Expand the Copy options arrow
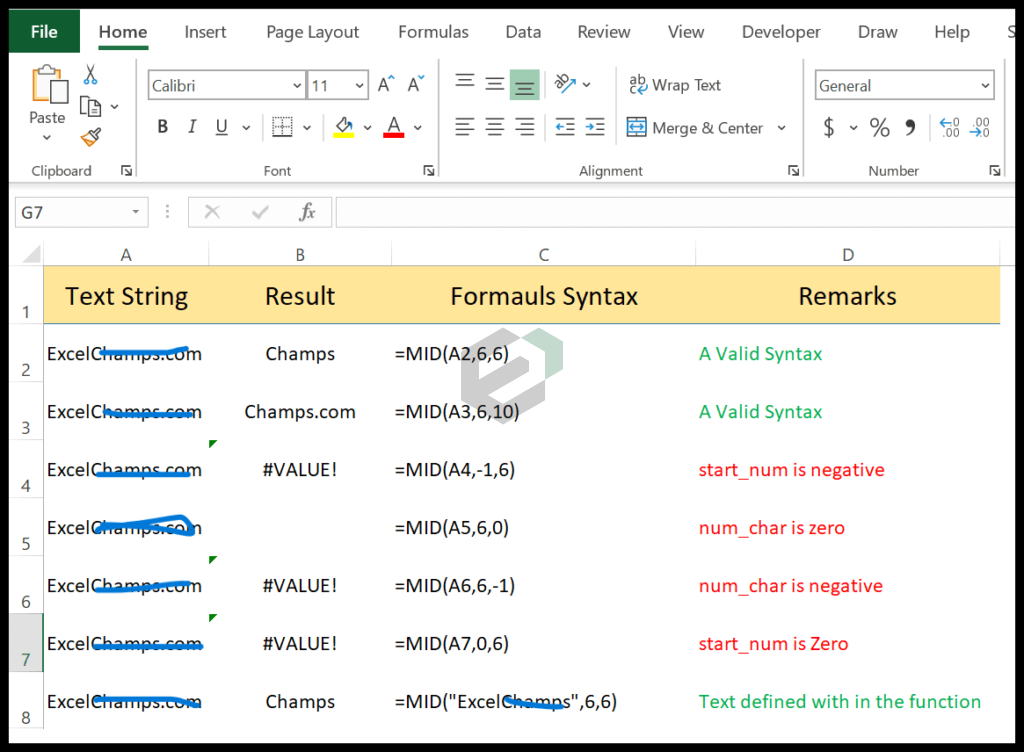 [115, 106]
